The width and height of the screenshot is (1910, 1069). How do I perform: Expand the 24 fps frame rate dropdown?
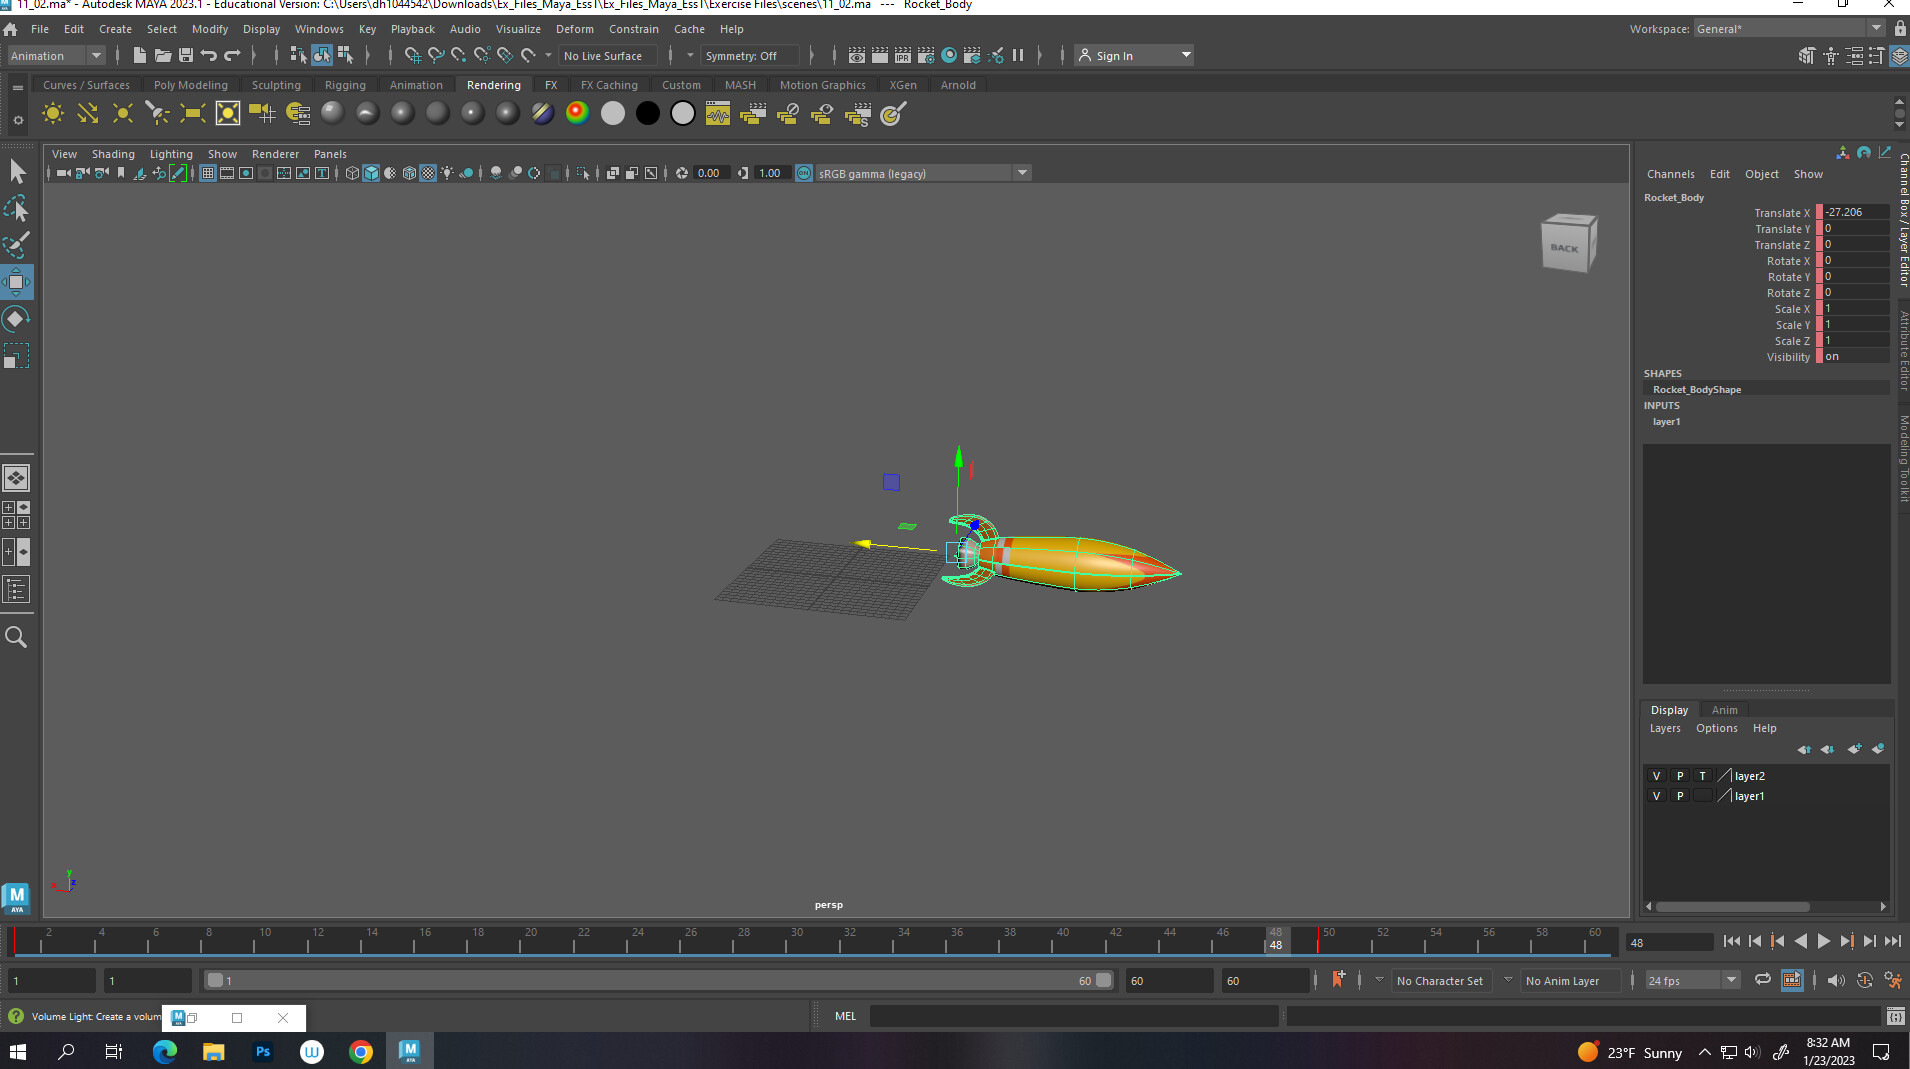click(1728, 980)
